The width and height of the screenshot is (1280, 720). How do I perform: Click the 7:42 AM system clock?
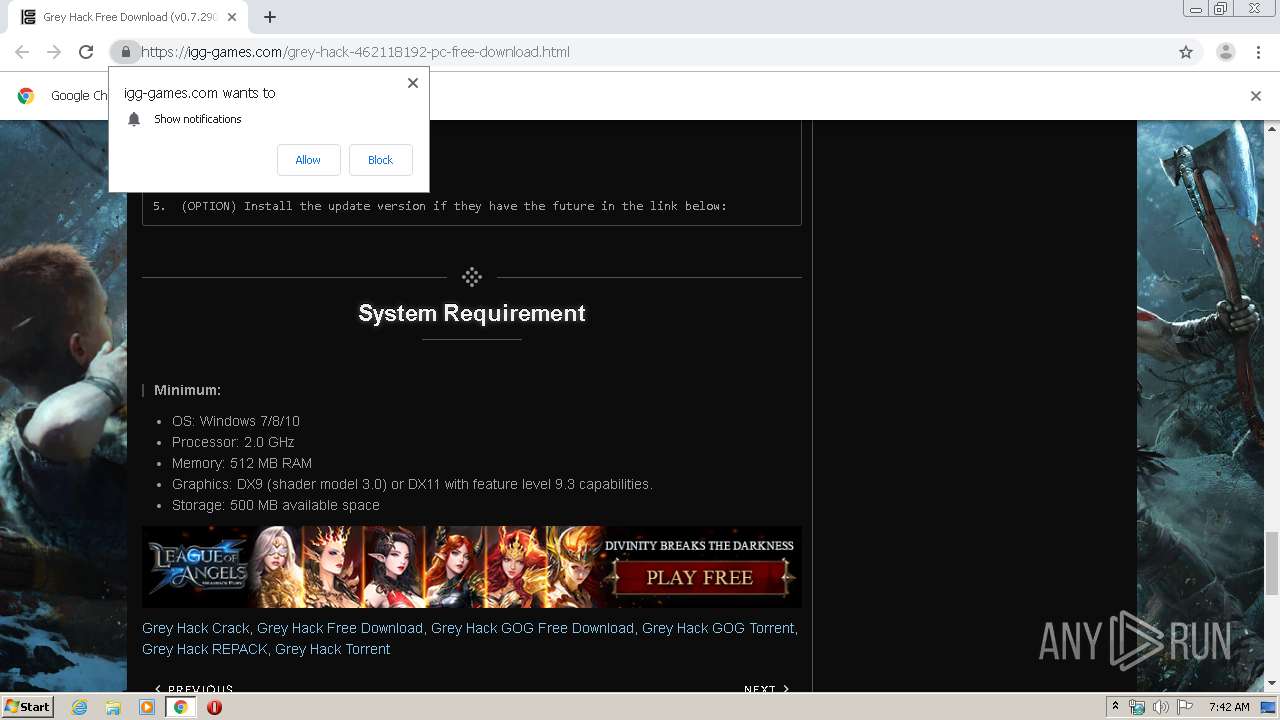(x=1229, y=707)
